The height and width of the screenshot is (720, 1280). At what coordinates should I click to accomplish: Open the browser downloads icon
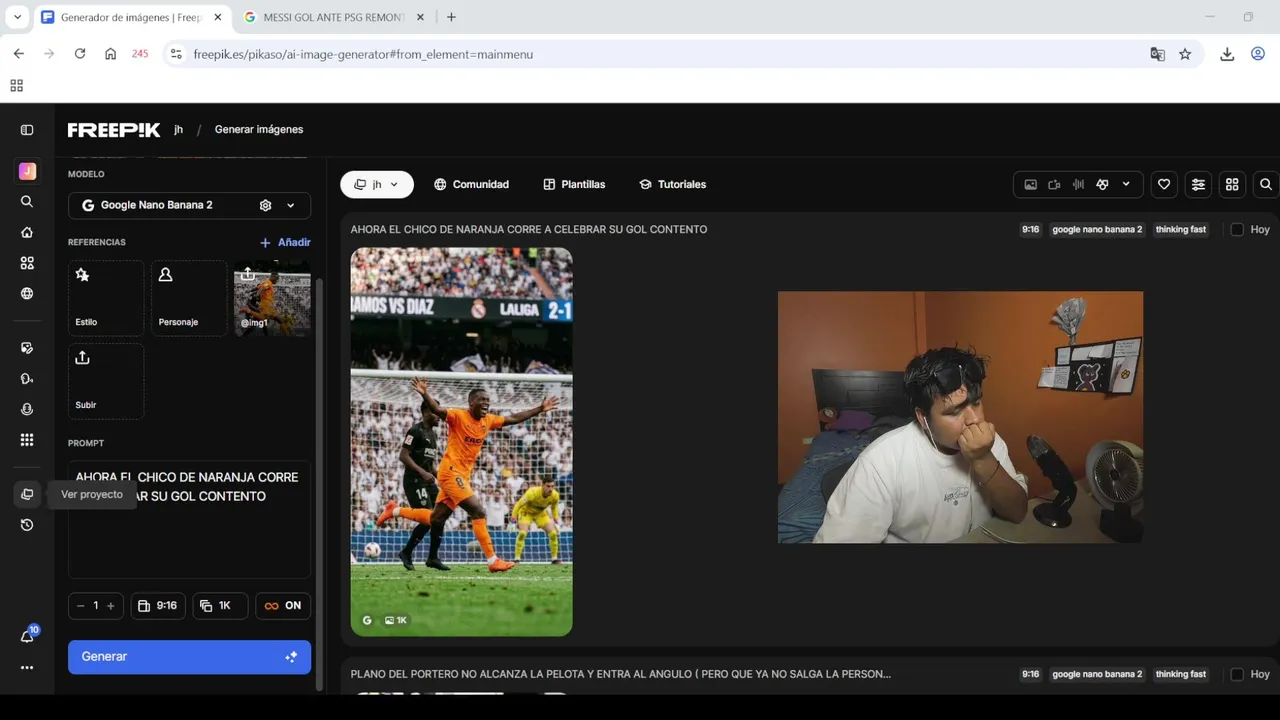point(1227,54)
